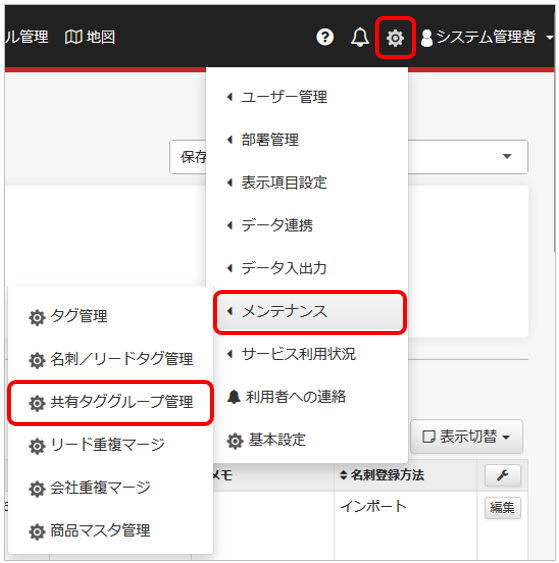
Task: Select 共有タググループ管理 entry
Action: [111, 402]
